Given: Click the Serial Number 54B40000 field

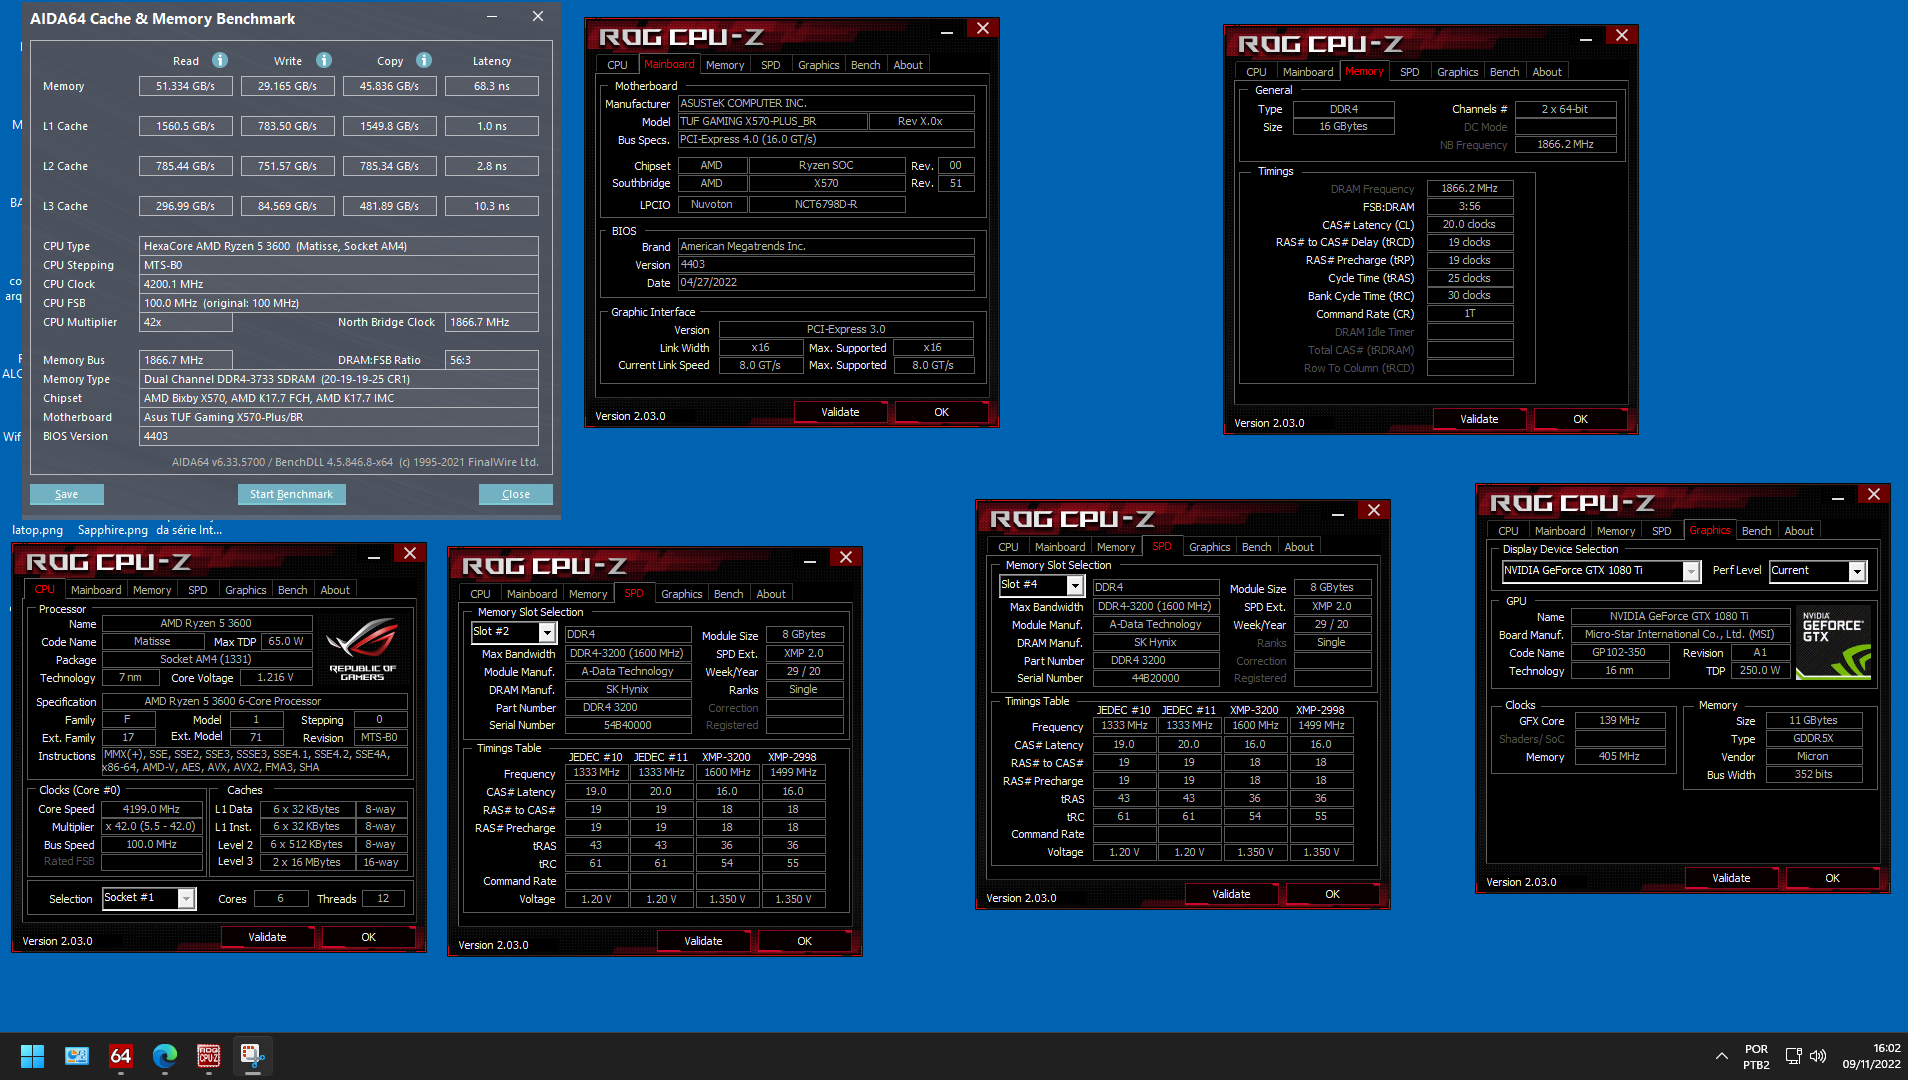Looking at the screenshot, I should (x=627, y=725).
